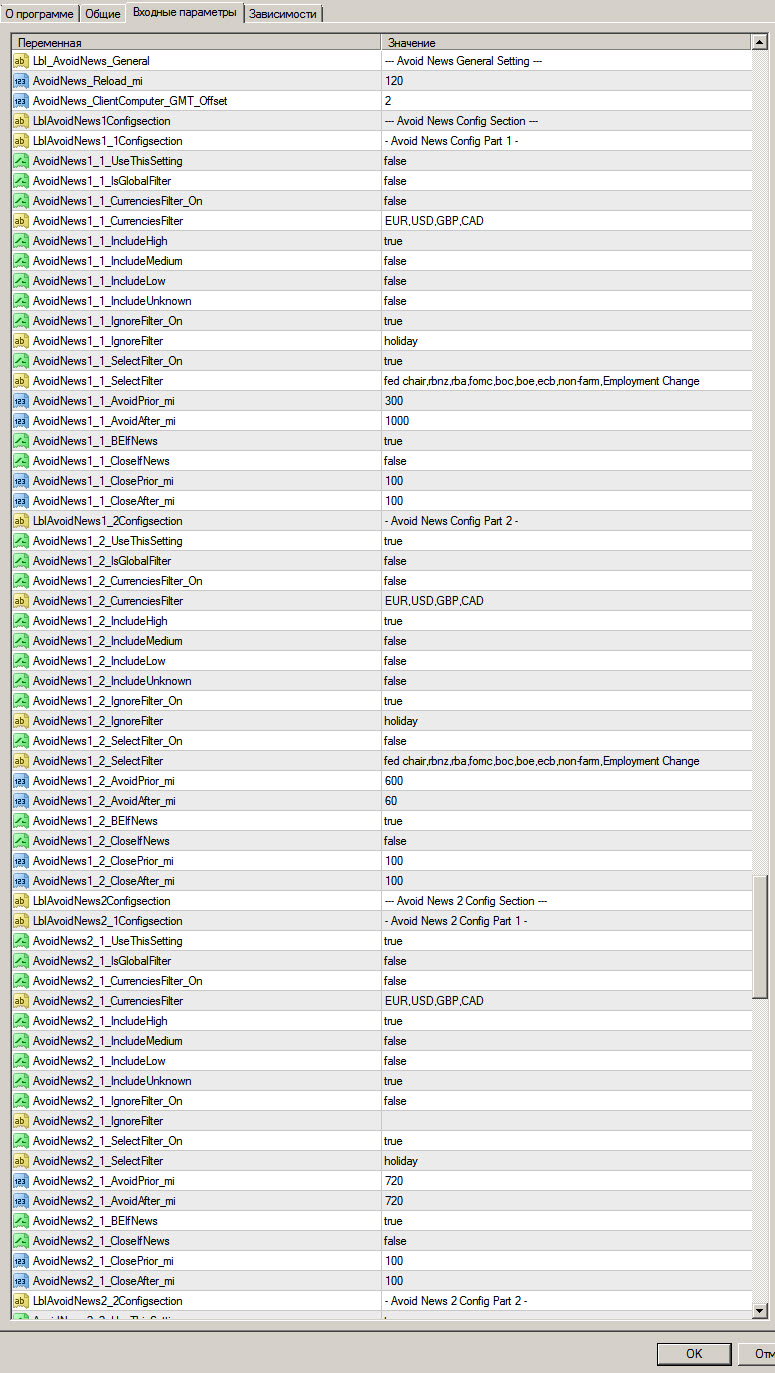Click the bool icon of AvoidNews1_2_IncludeLow
The image size is (775, 1373).
point(21,661)
